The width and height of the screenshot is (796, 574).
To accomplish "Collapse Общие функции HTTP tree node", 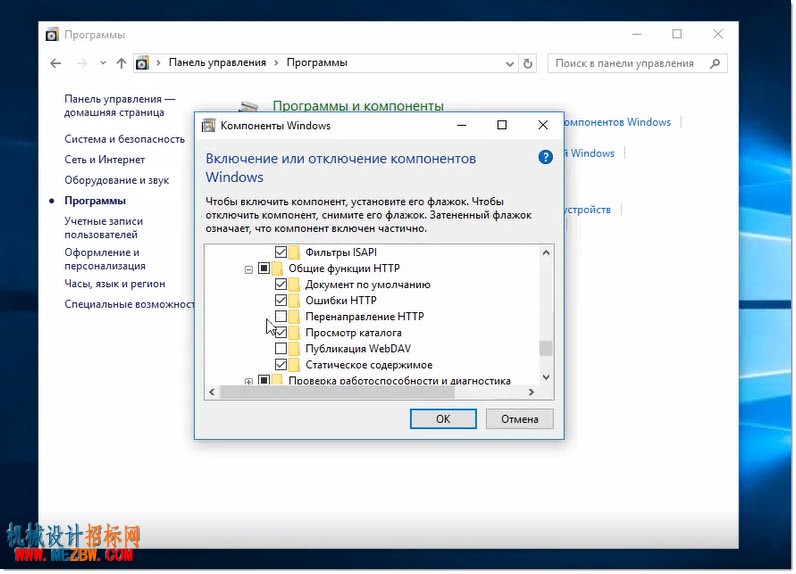I will (x=249, y=269).
